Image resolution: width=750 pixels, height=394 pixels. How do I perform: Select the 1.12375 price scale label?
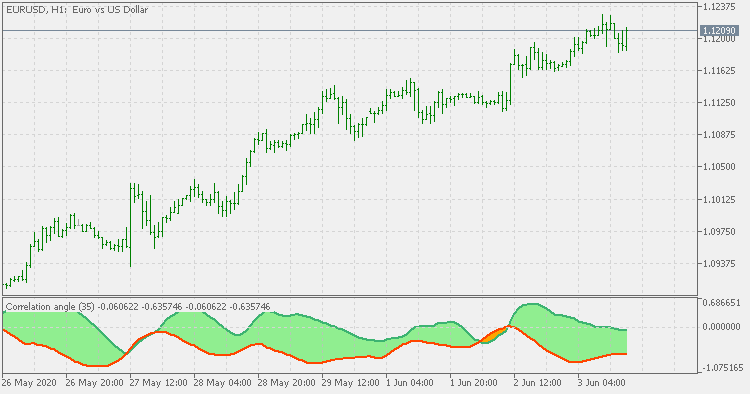tap(719, 7)
